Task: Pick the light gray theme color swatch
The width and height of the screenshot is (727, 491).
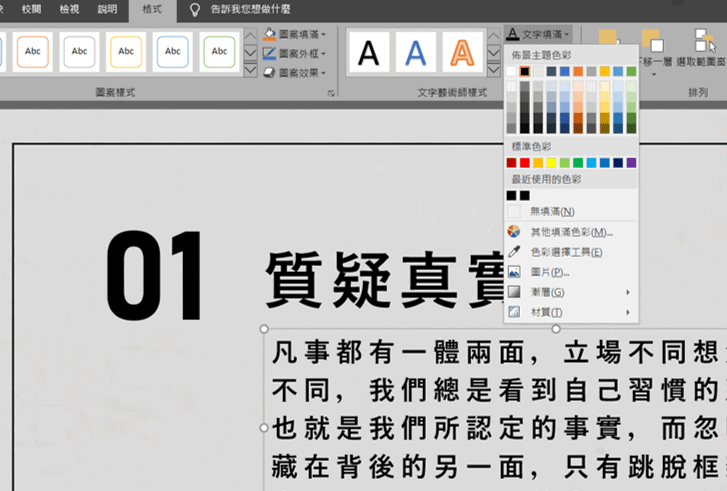Action: click(x=538, y=71)
